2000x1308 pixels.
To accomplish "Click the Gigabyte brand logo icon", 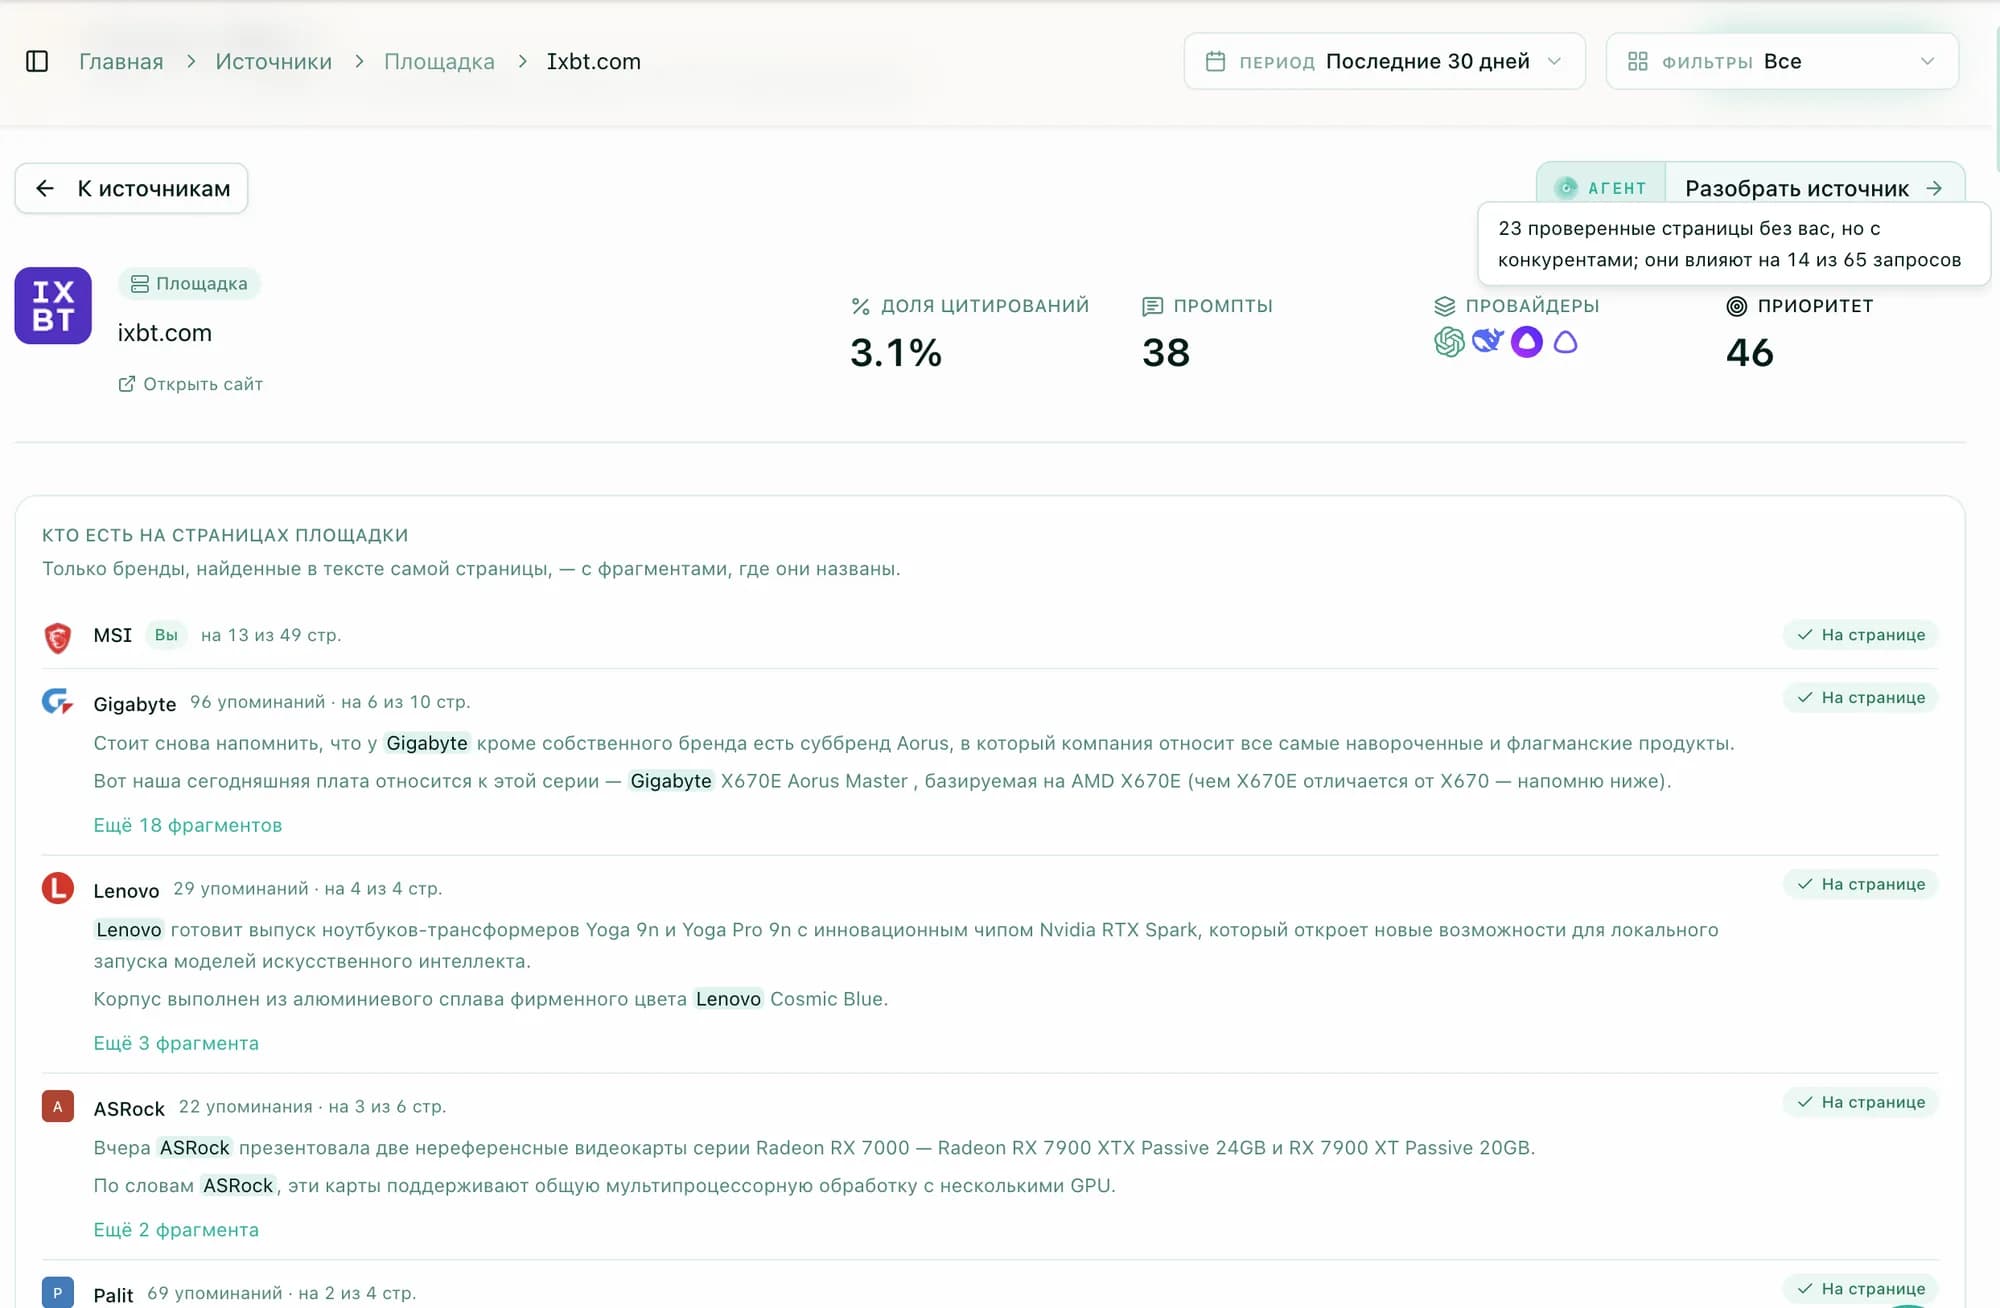I will (x=58, y=702).
